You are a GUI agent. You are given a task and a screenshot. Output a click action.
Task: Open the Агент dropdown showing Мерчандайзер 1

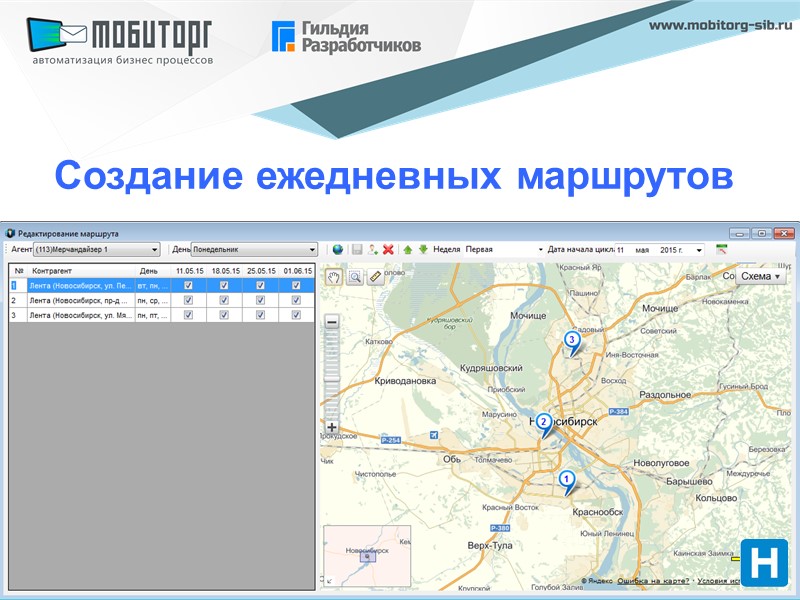155,250
